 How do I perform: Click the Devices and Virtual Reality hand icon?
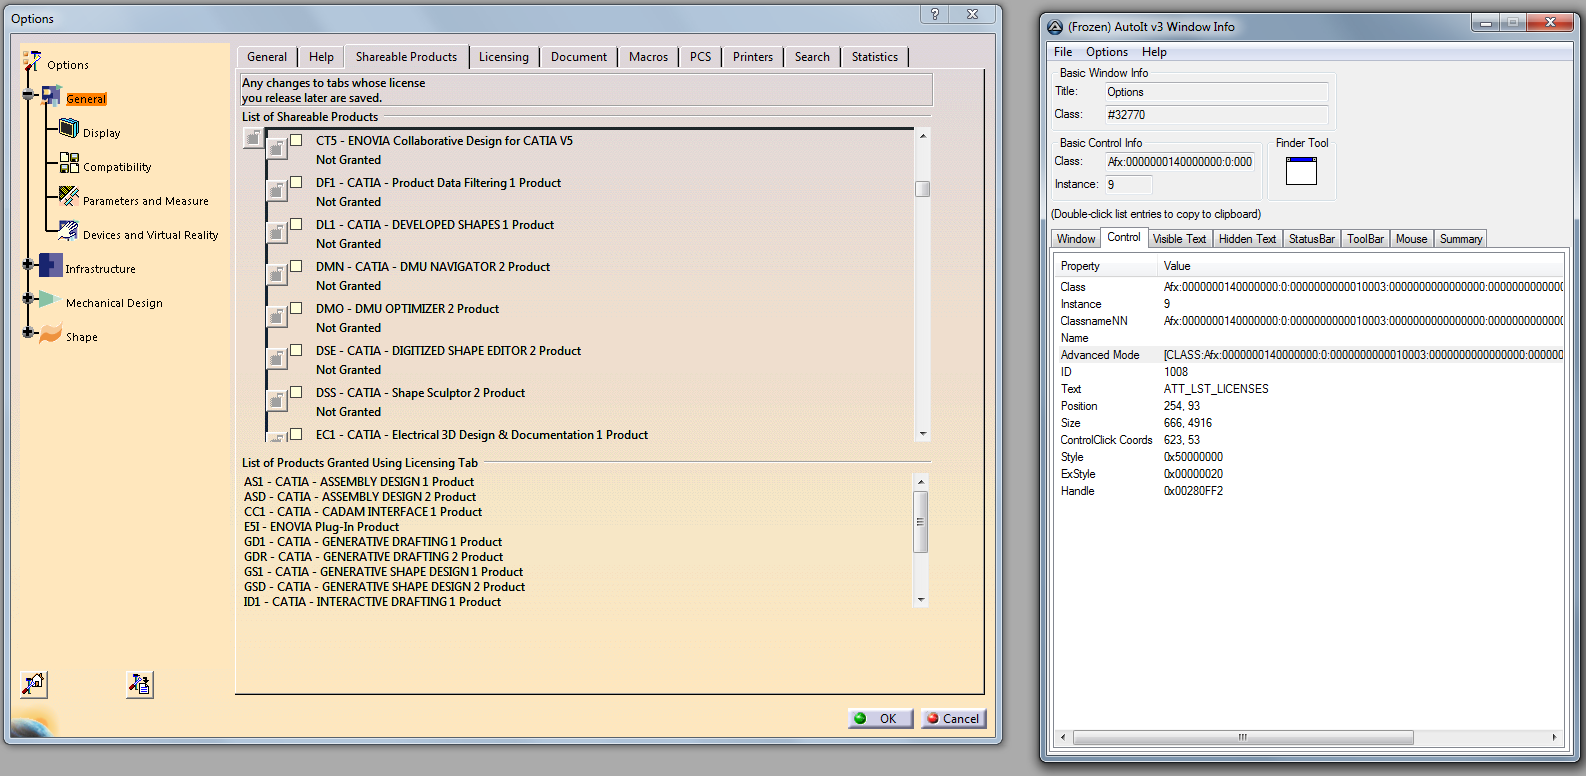(x=69, y=231)
